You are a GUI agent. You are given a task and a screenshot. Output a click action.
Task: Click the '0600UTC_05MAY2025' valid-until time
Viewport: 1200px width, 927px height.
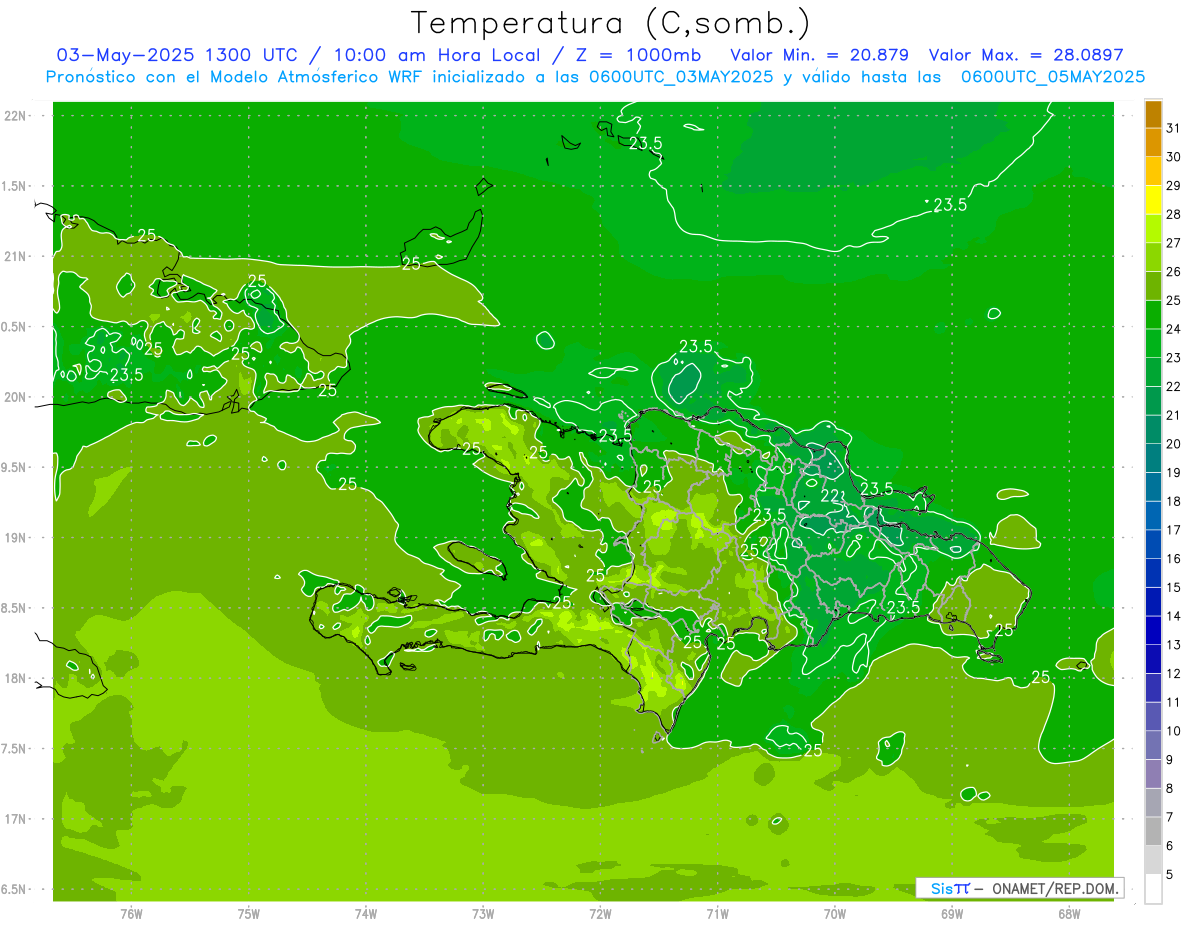click(x=1053, y=77)
